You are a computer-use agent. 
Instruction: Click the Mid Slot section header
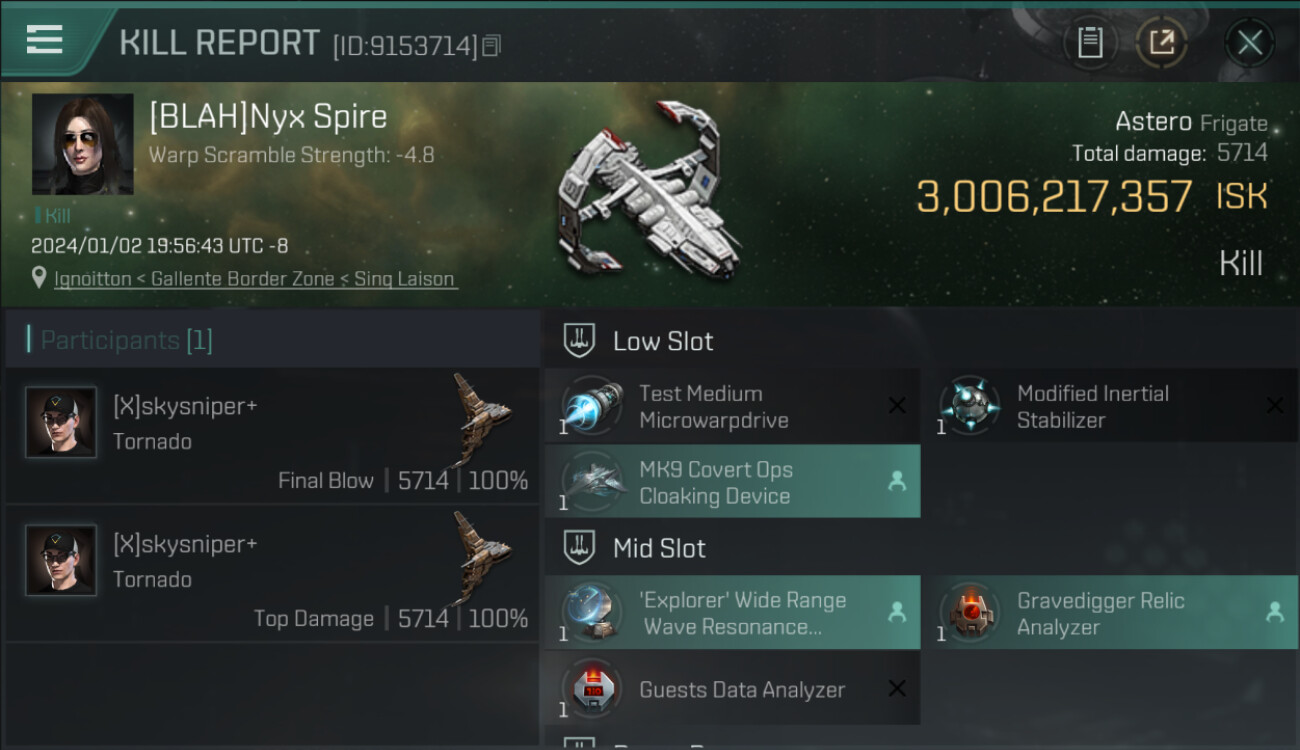coord(658,548)
